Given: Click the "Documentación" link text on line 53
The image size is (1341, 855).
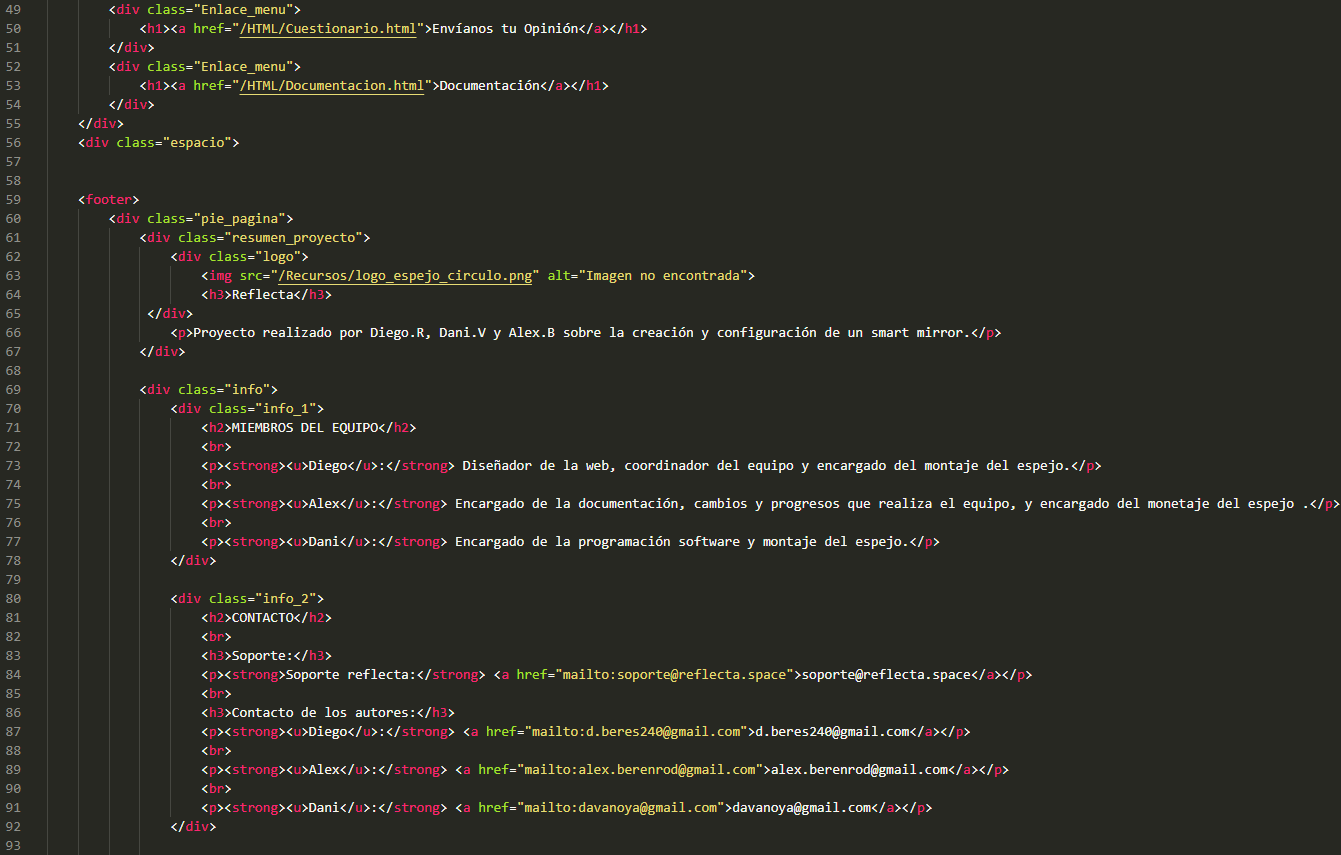Looking at the screenshot, I should click(490, 86).
